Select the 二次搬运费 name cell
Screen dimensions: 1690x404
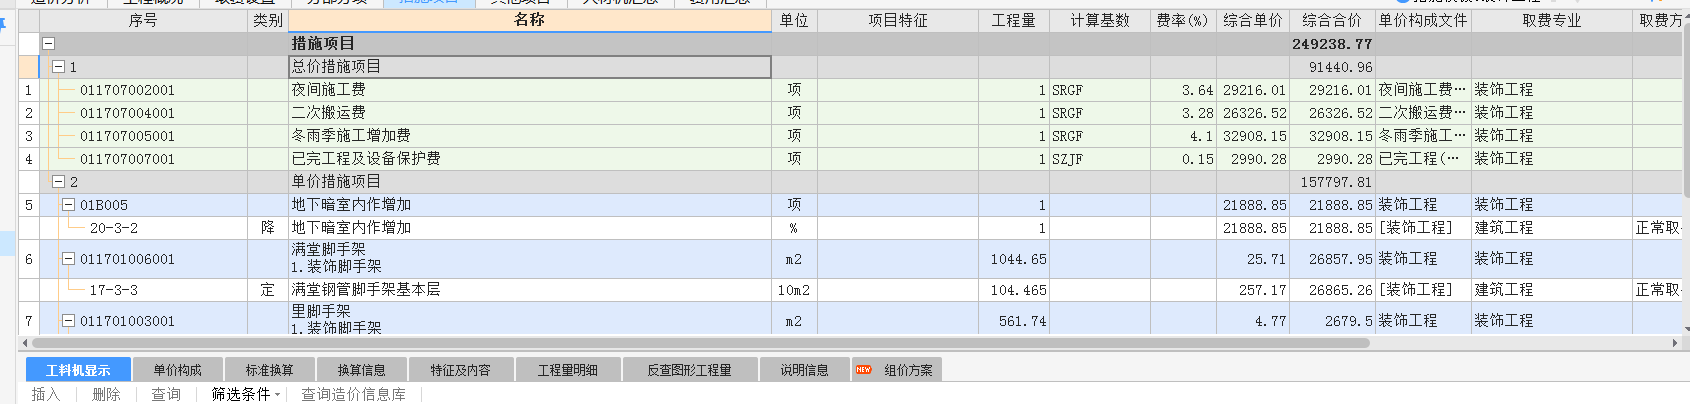(x=530, y=113)
